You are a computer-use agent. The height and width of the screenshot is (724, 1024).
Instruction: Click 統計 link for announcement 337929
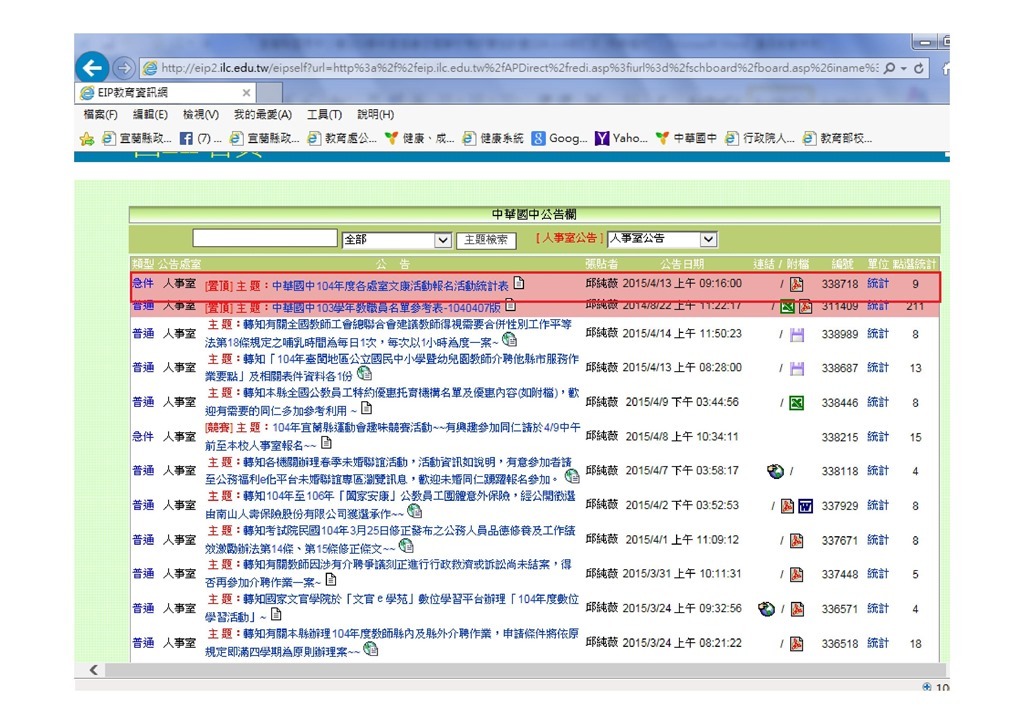878,505
